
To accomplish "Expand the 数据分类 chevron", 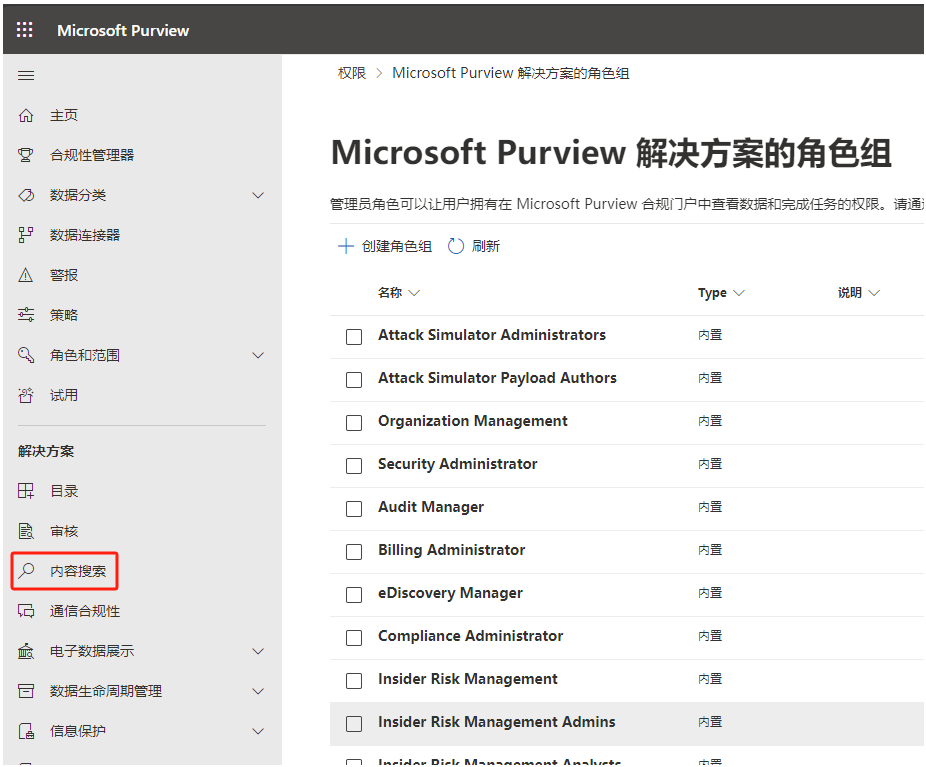I will tap(258, 195).
